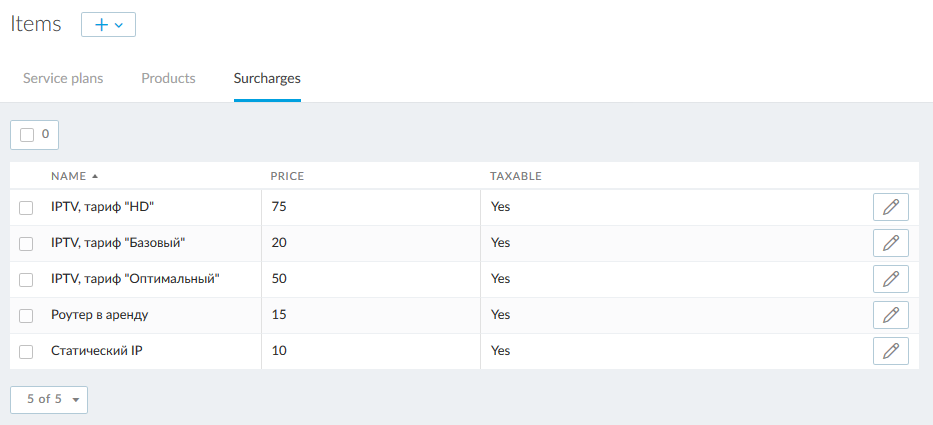Switch to the Service plans tab
Screen dimensions: 933x425
coord(63,78)
